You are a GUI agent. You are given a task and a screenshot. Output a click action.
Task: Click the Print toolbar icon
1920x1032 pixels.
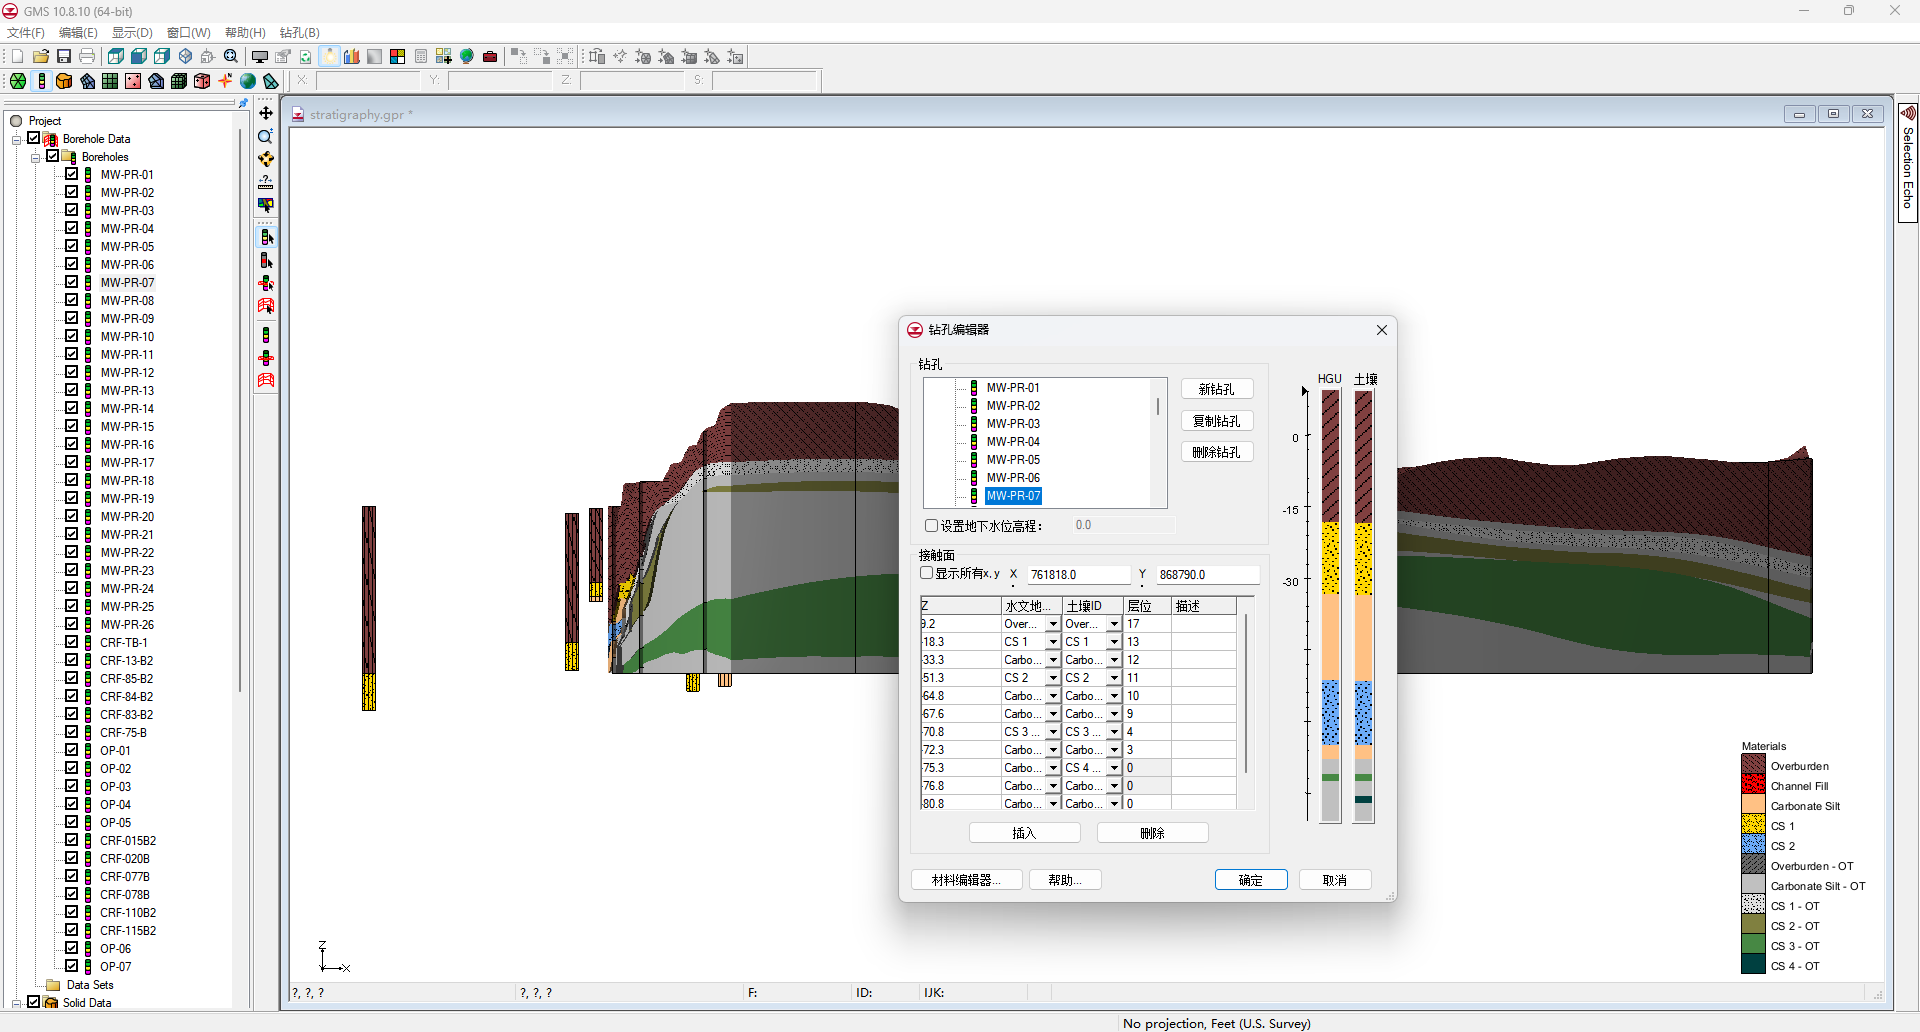[87, 57]
